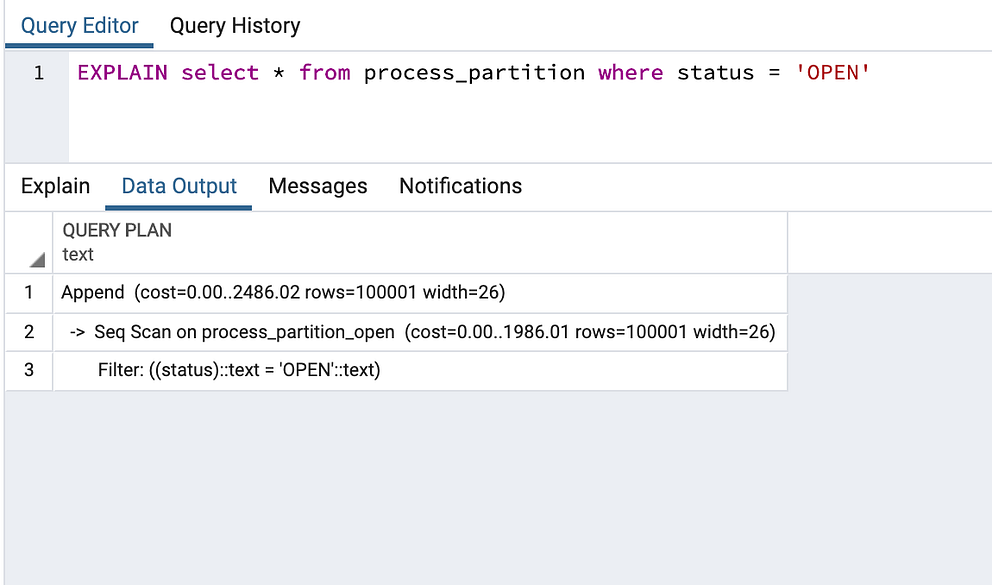Click the where keyword in the SQL statement
The width and height of the screenshot is (992, 585).
[630, 72]
